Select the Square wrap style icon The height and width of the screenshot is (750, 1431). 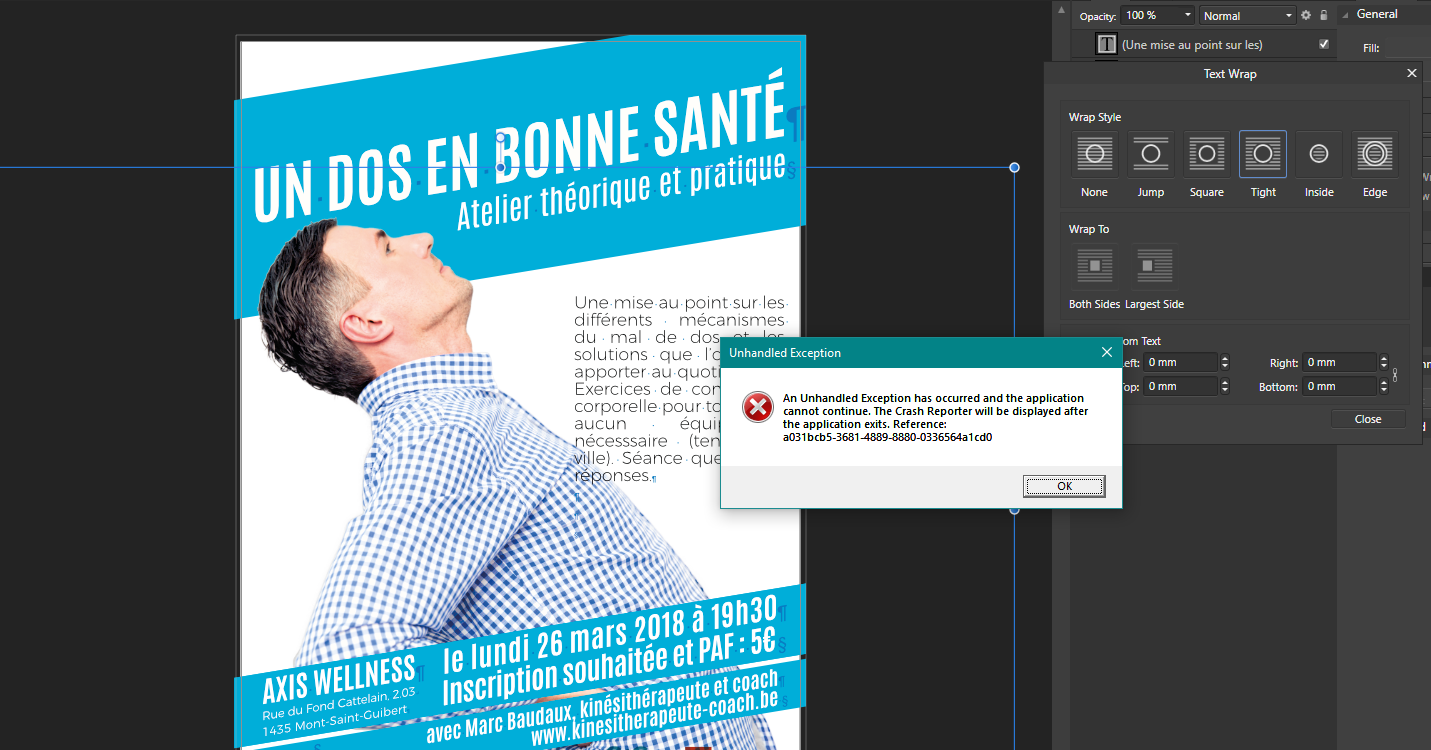(x=1207, y=154)
